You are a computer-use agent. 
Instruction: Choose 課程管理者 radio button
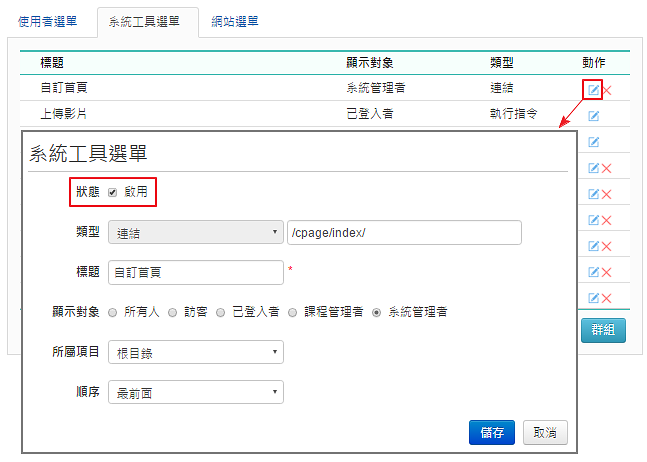(292, 312)
